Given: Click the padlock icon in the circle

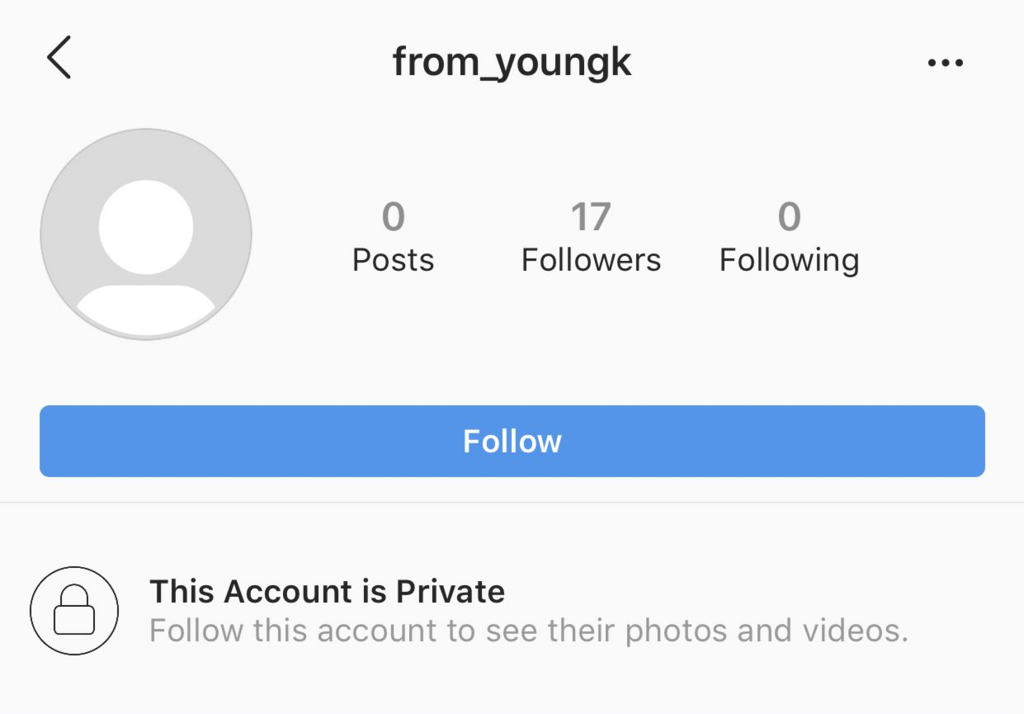Looking at the screenshot, I should pyautogui.click(x=74, y=610).
